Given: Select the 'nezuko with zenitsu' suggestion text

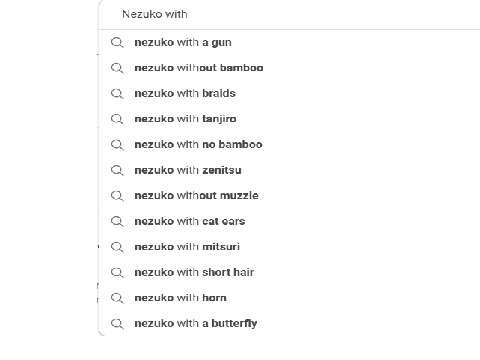Looking at the screenshot, I should (188, 170).
